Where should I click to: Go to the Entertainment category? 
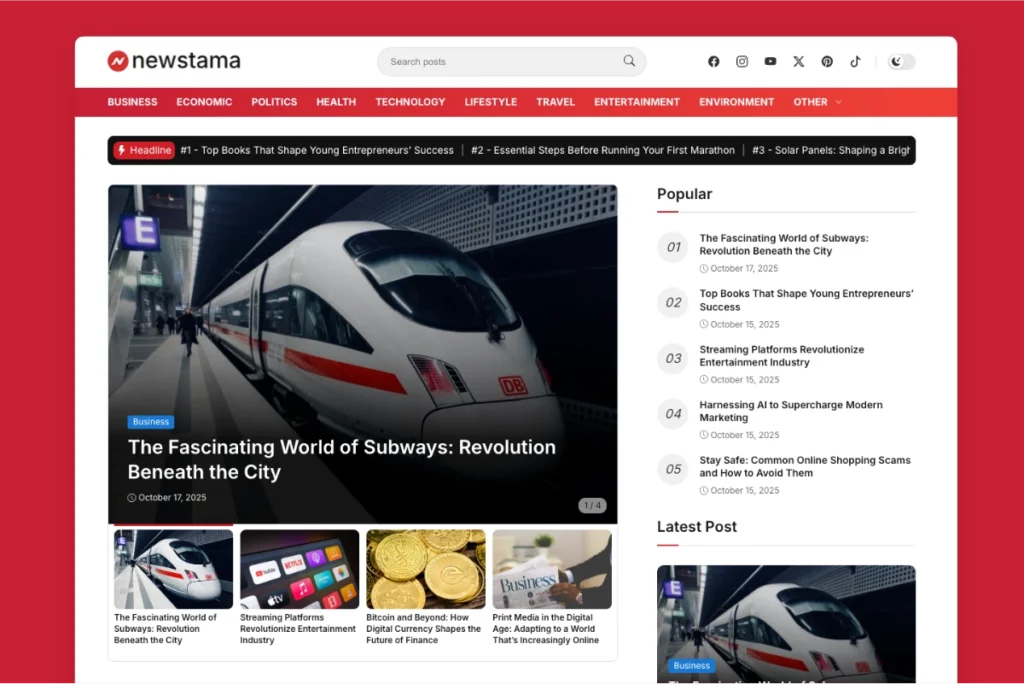pyautogui.click(x=636, y=102)
